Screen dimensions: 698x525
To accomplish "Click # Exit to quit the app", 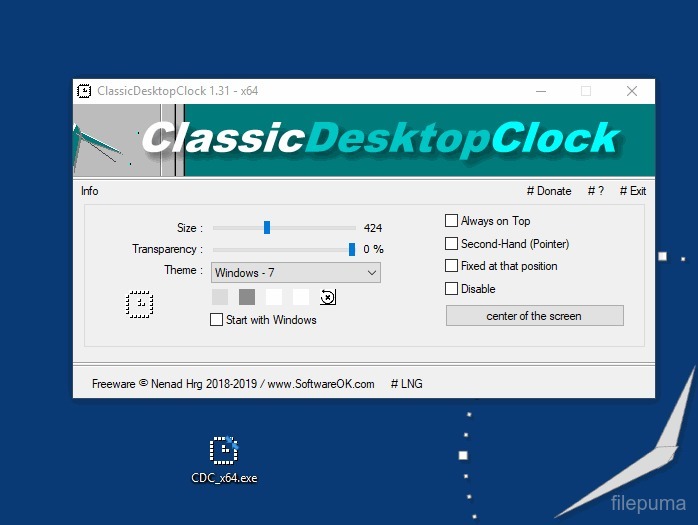I will [x=632, y=191].
